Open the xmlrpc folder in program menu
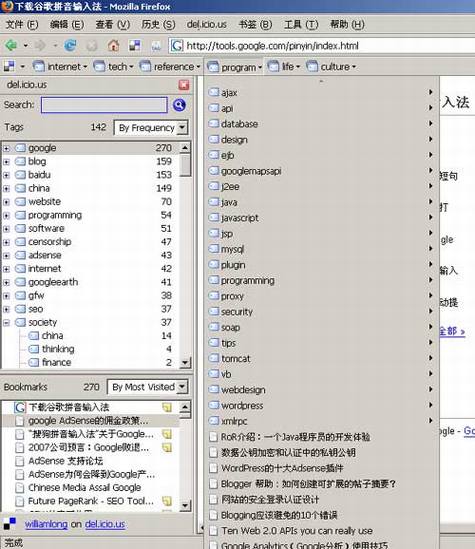The height and width of the screenshot is (549, 475). point(320,421)
